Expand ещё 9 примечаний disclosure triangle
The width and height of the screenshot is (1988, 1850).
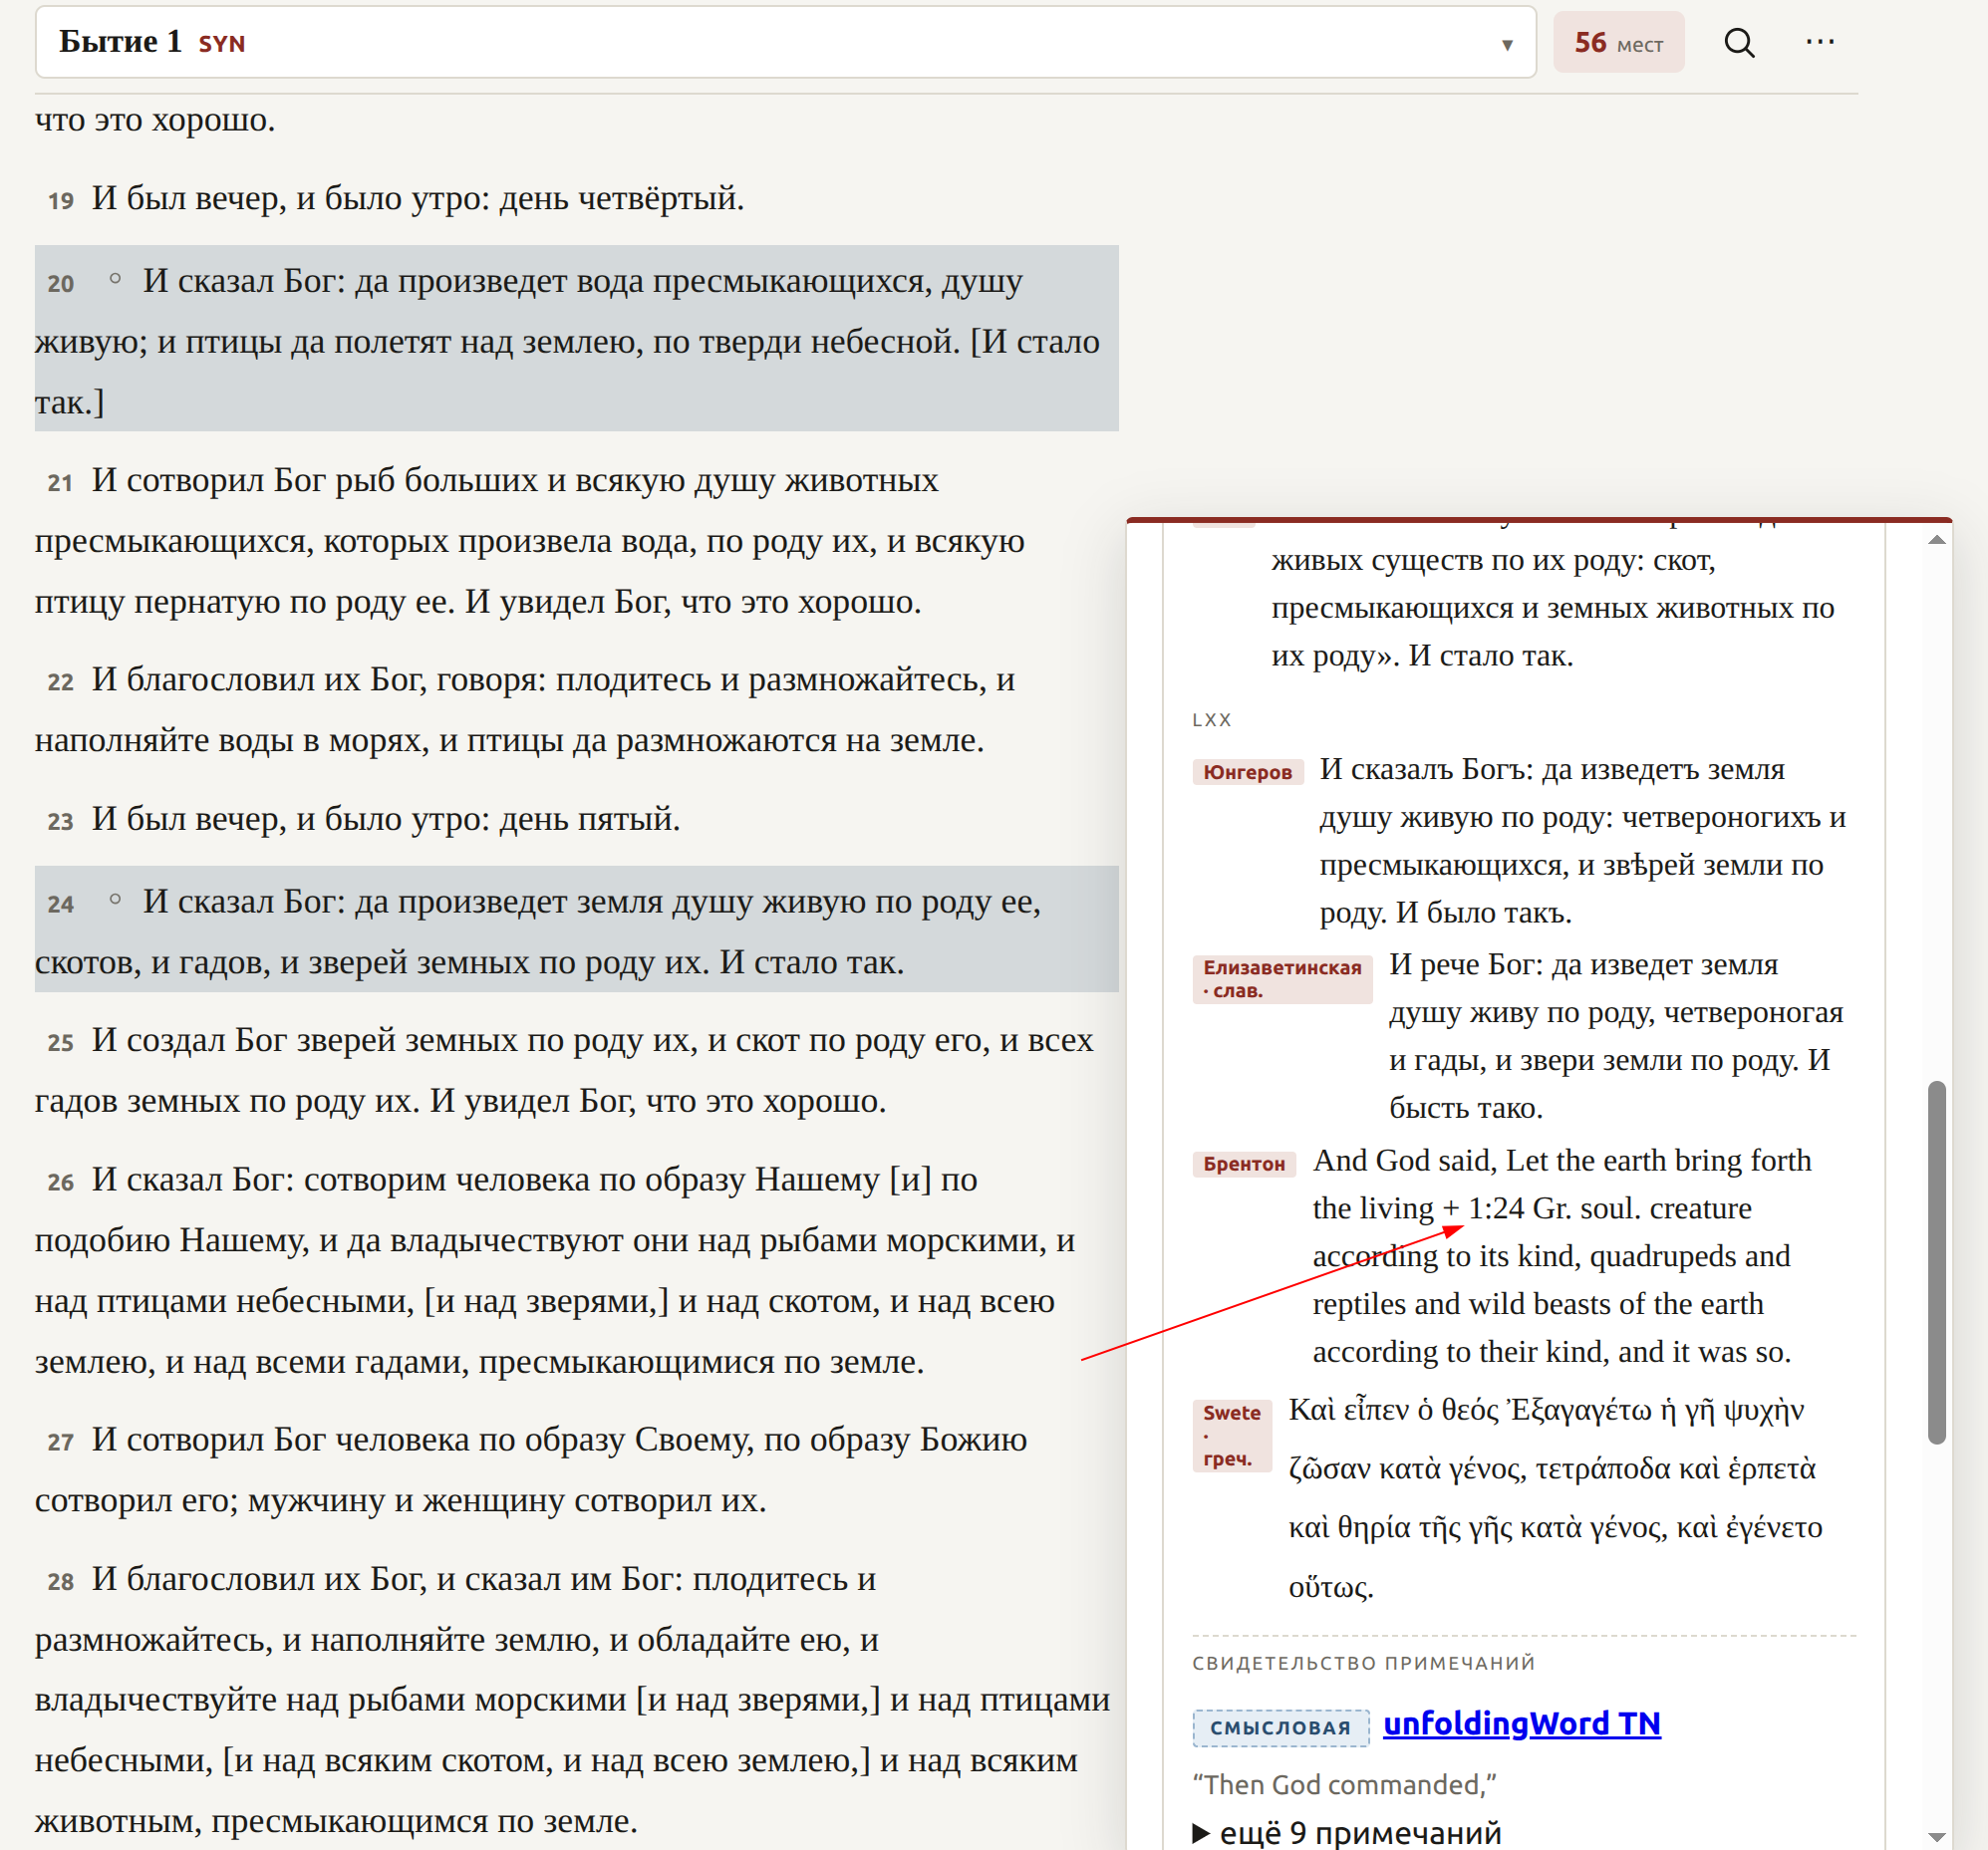(1201, 1833)
